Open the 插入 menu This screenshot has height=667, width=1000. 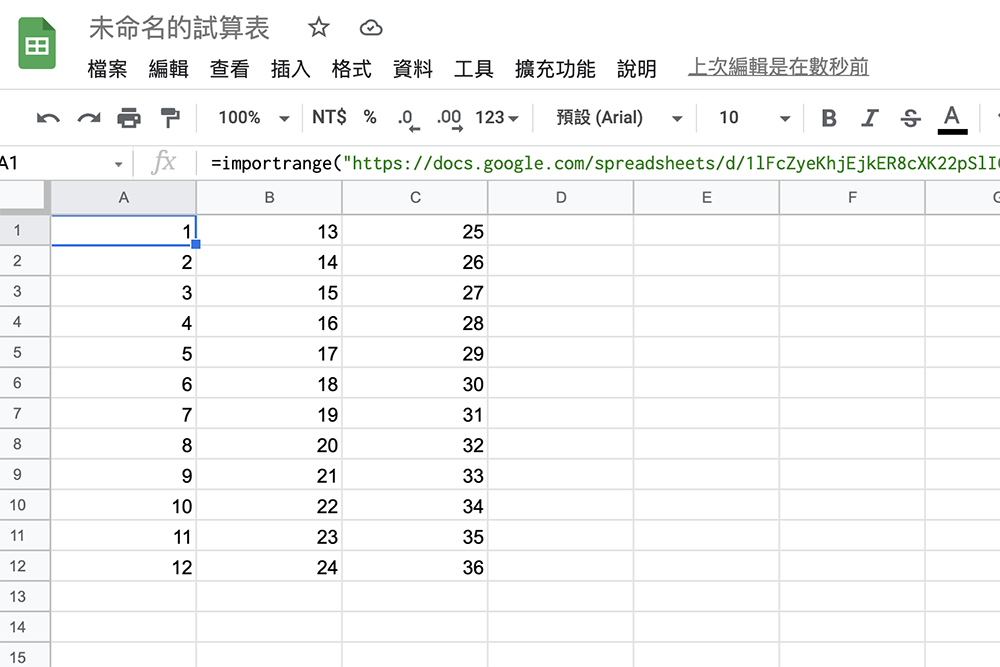pos(290,69)
